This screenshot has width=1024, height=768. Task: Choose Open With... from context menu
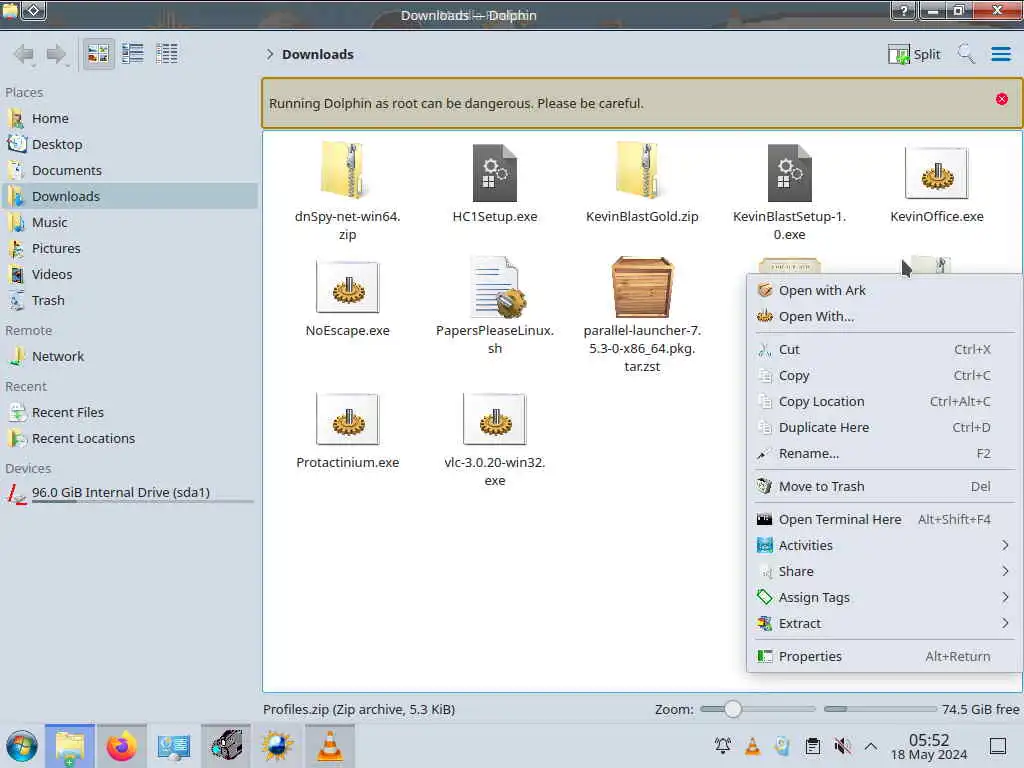coord(884,316)
